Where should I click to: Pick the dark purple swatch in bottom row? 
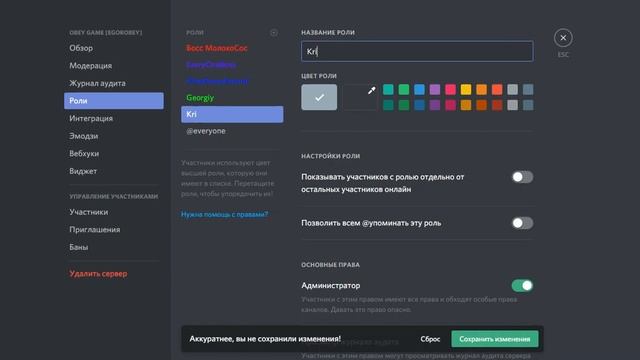(x=435, y=105)
